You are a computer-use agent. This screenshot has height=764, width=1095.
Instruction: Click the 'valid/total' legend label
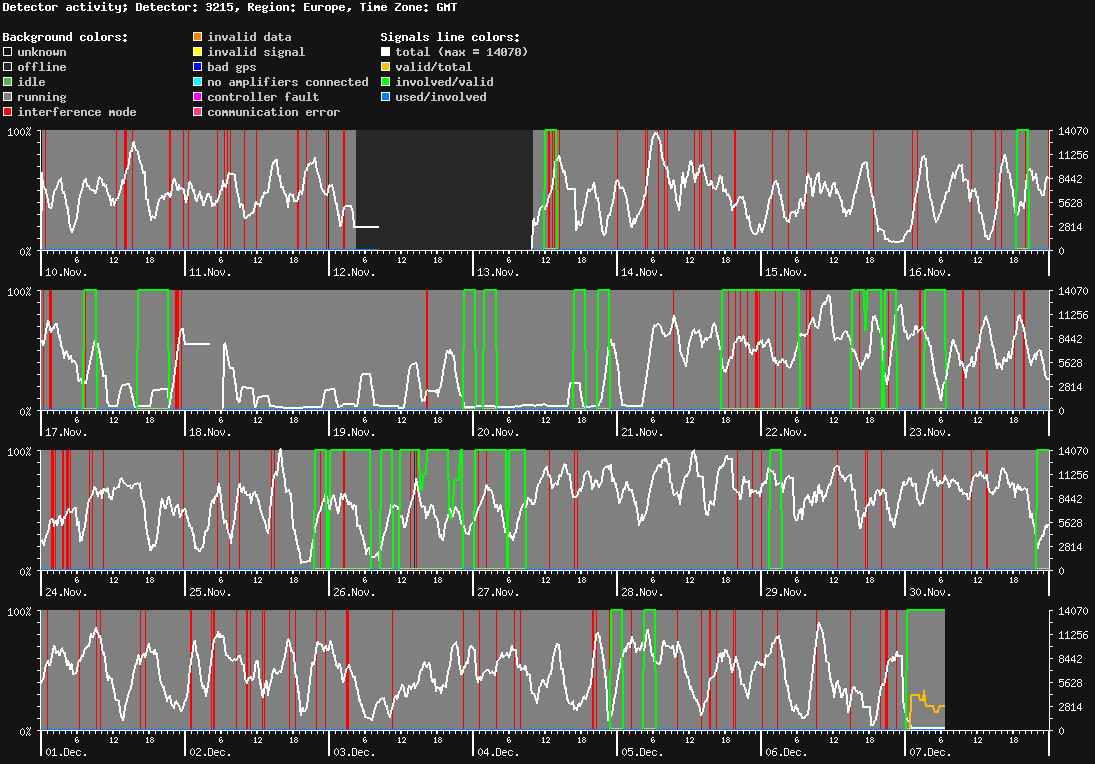click(x=433, y=67)
